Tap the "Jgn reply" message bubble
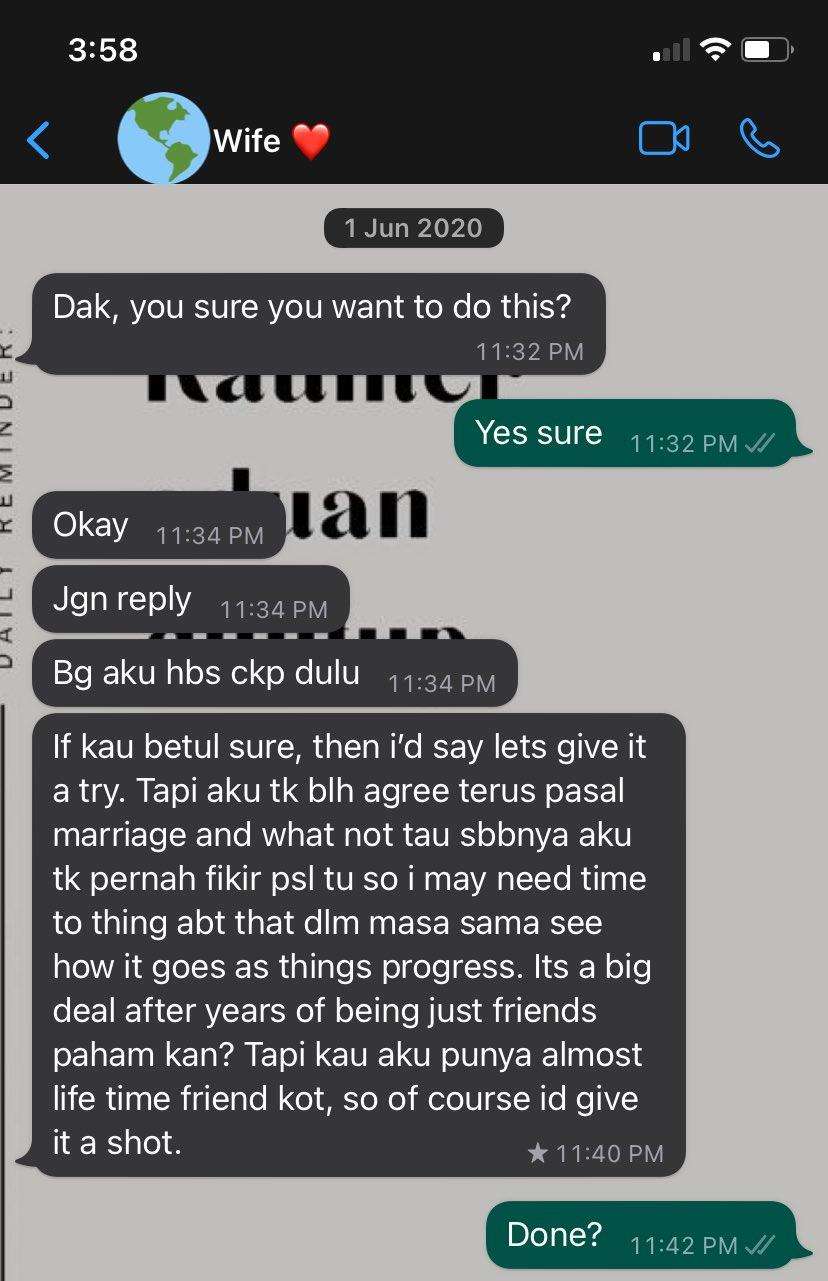The height and width of the screenshot is (1281, 828). click(x=191, y=599)
